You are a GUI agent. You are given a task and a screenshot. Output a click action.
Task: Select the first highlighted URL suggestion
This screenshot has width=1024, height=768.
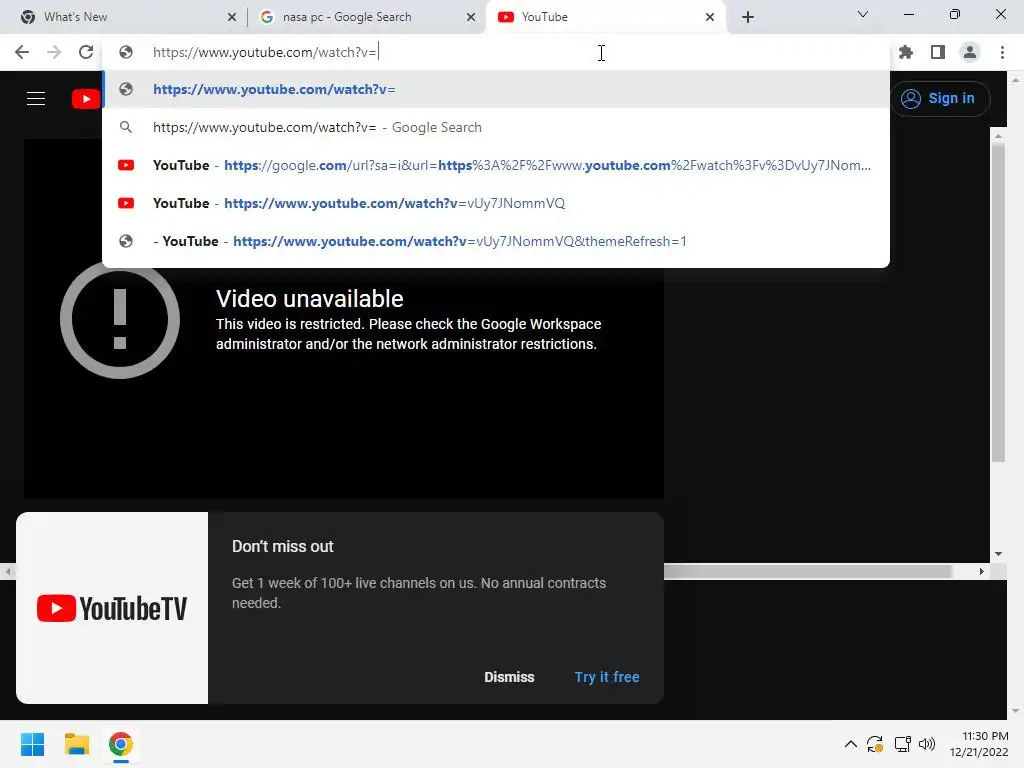(x=496, y=89)
